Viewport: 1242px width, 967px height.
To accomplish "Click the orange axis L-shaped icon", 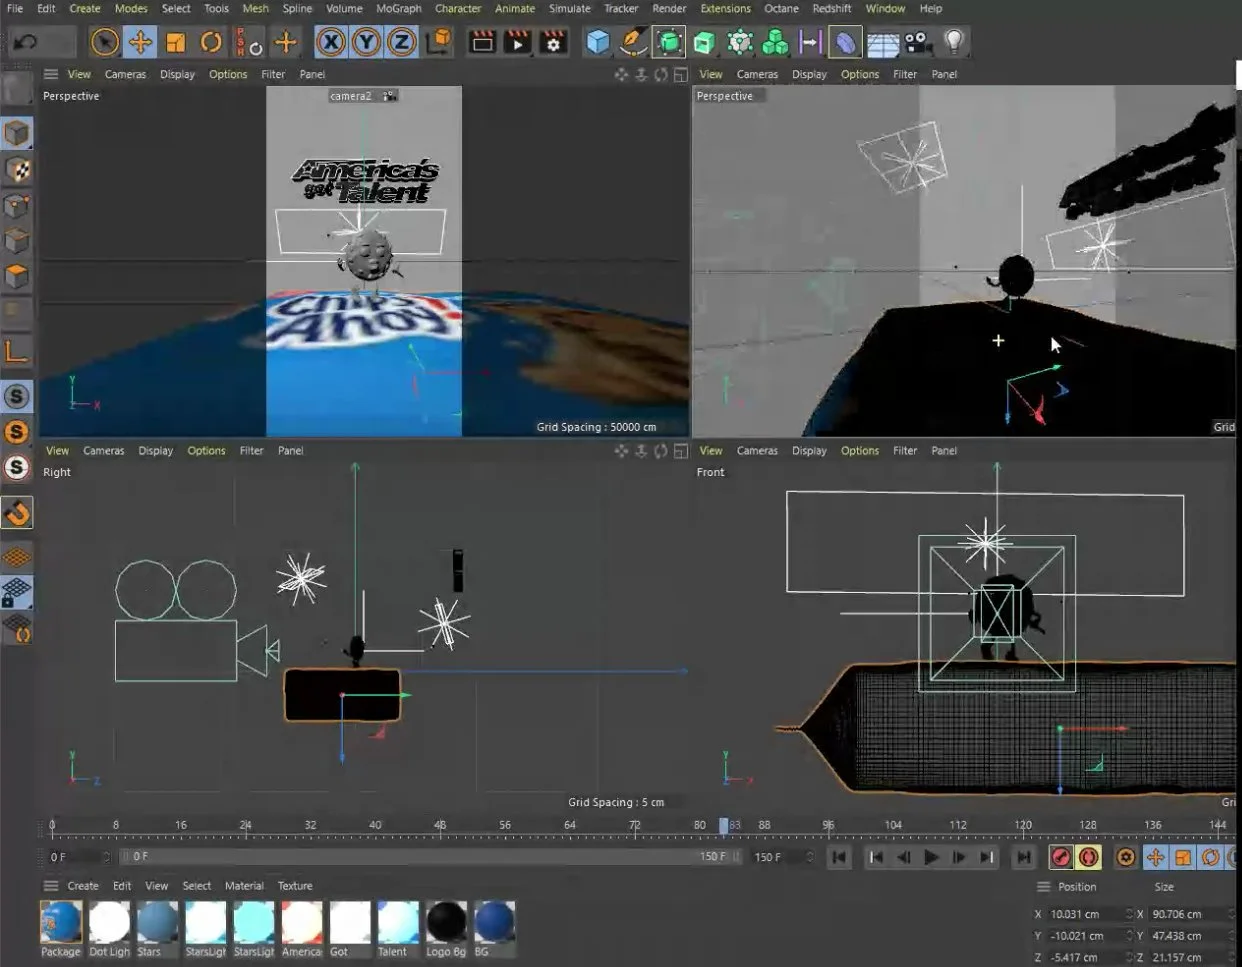I will (x=17, y=351).
